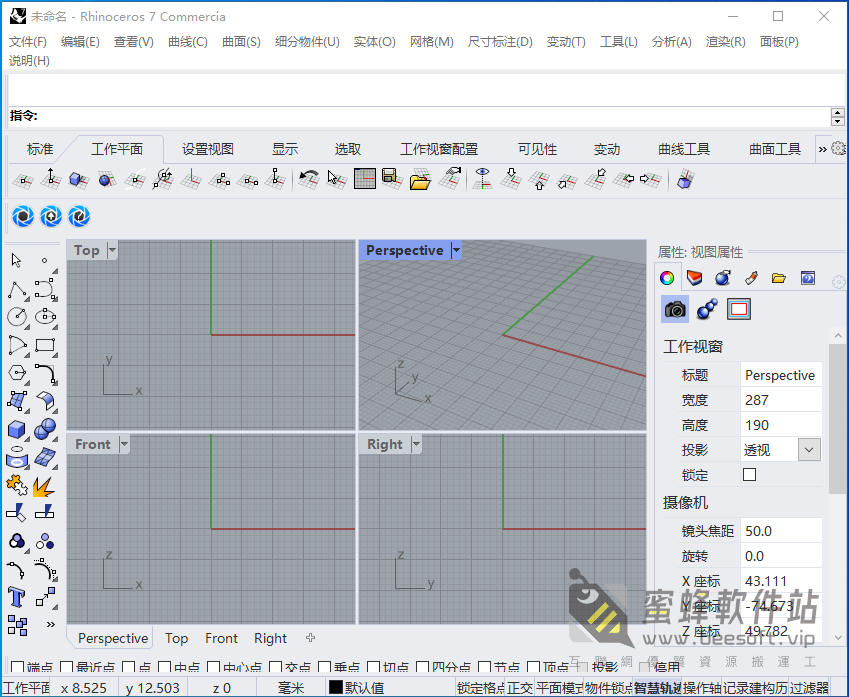Click the CPlane to view eye icon
Viewport: 849px width, 697px height.
482,179
